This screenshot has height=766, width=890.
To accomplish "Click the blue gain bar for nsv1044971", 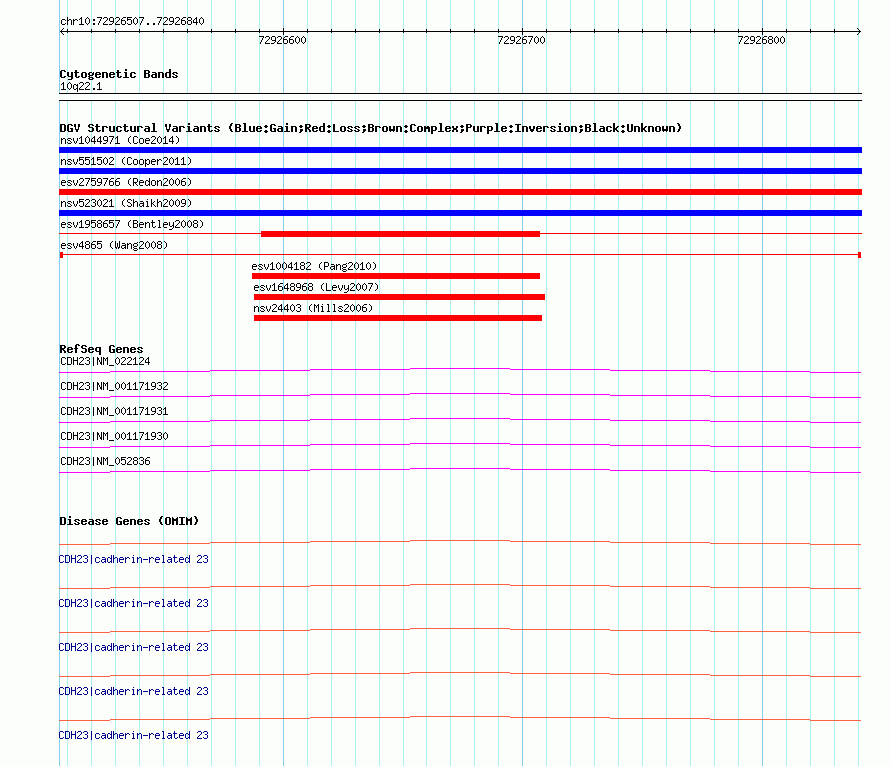I will [460, 150].
